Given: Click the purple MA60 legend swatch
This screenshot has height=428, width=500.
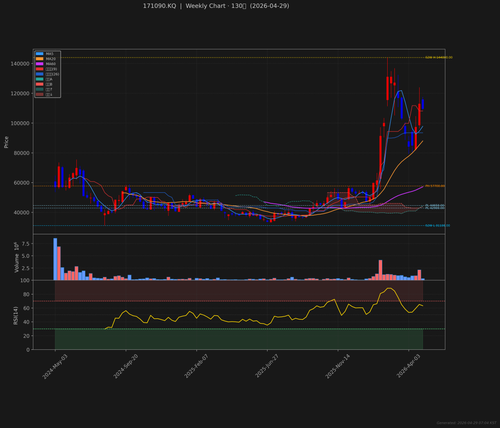Looking at the screenshot, I should [40, 64].
